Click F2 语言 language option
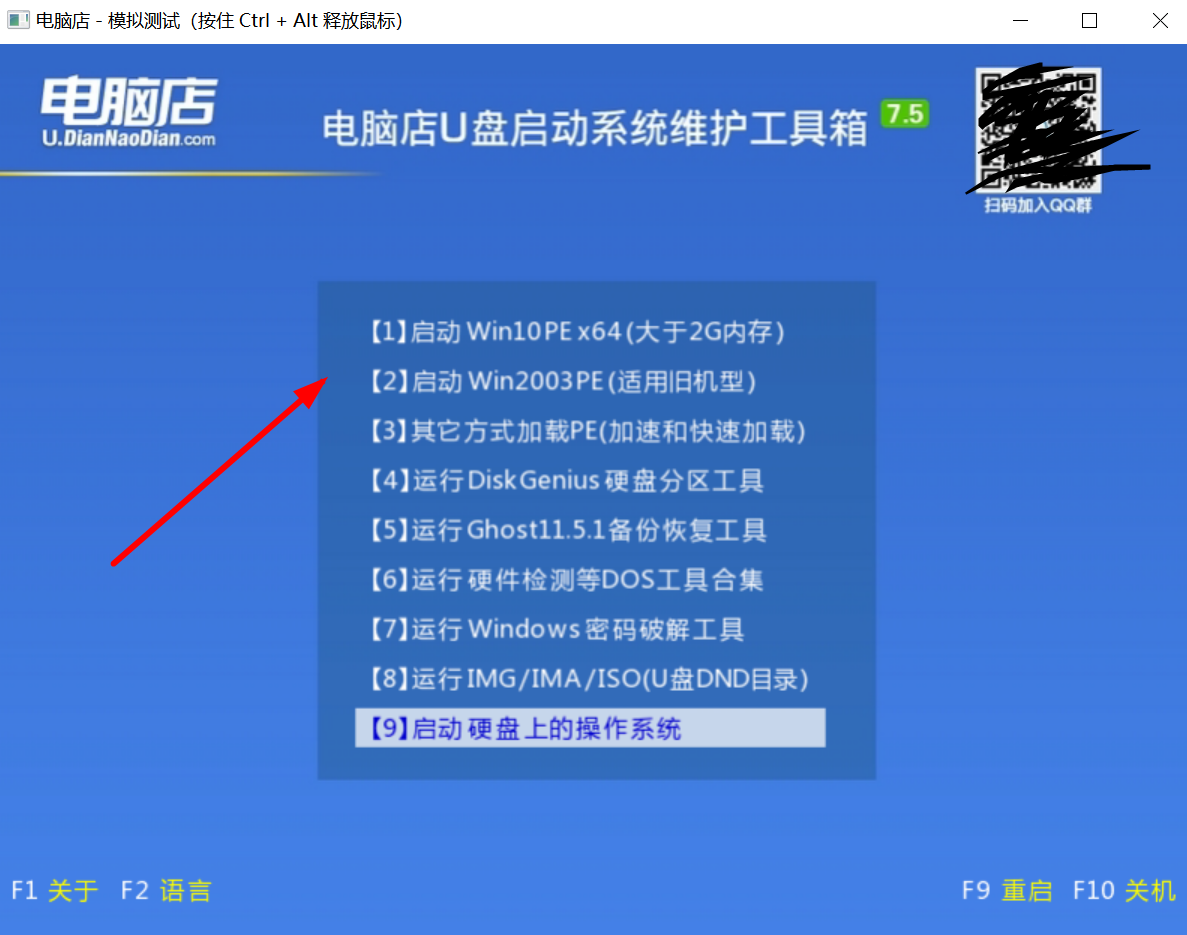 click(x=166, y=890)
